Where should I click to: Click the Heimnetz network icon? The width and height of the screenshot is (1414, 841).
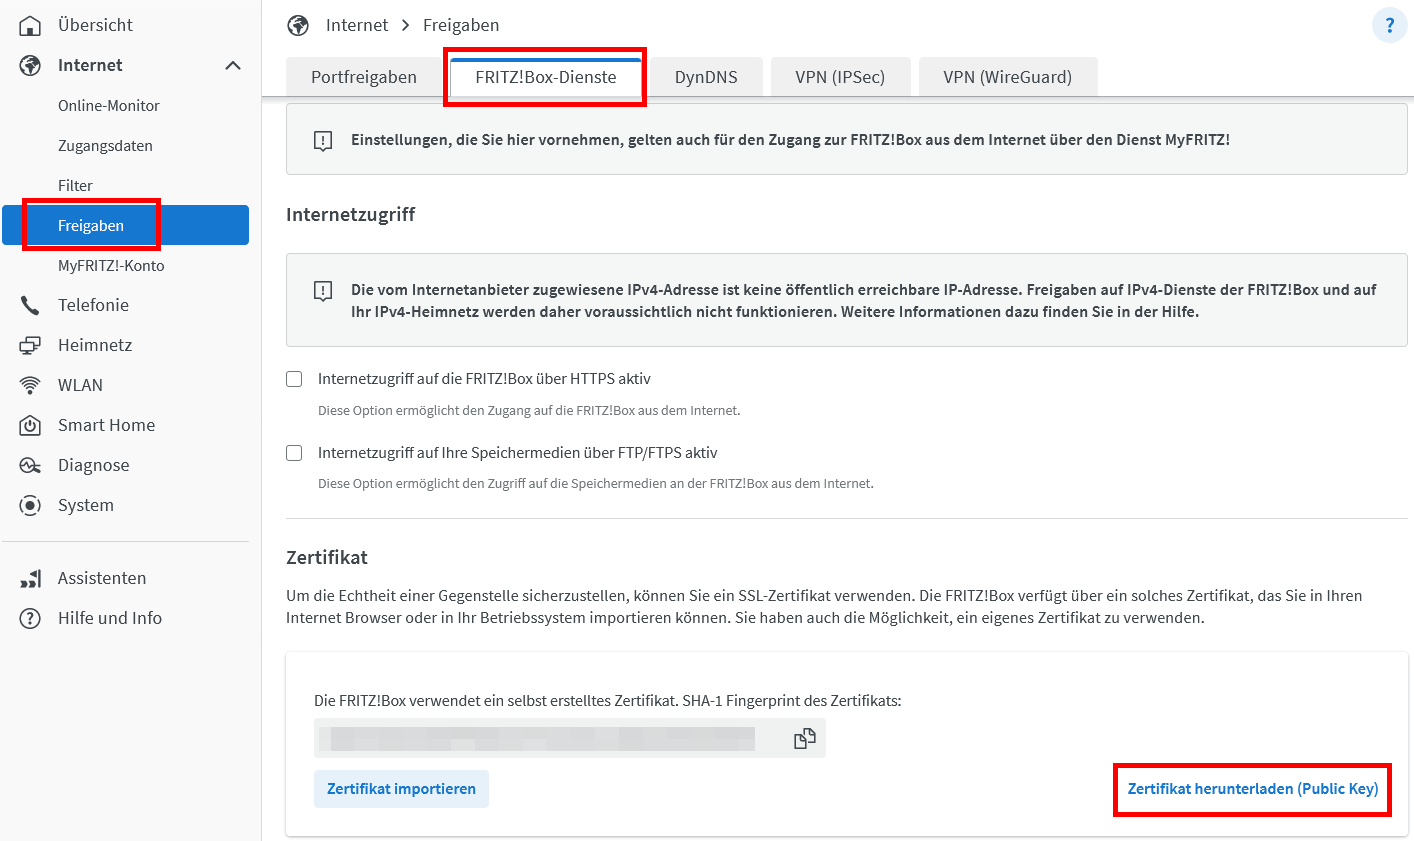pyautogui.click(x=31, y=345)
